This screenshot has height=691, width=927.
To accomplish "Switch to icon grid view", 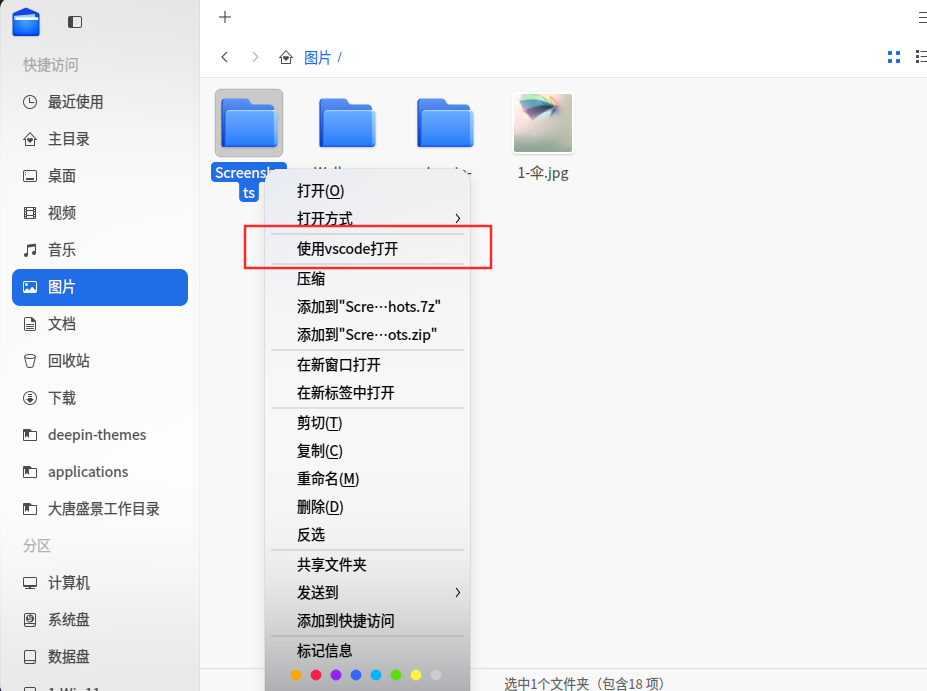I will click(894, 57).
